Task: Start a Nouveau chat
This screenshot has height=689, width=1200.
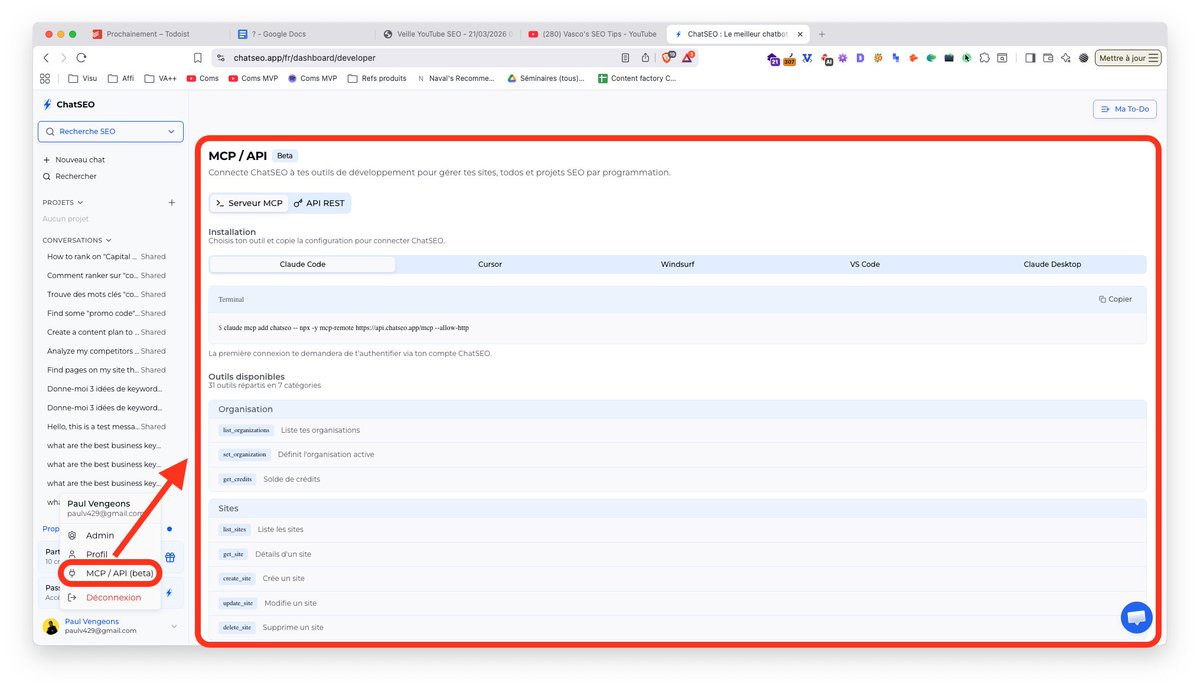Action: (x=74, y=160)
